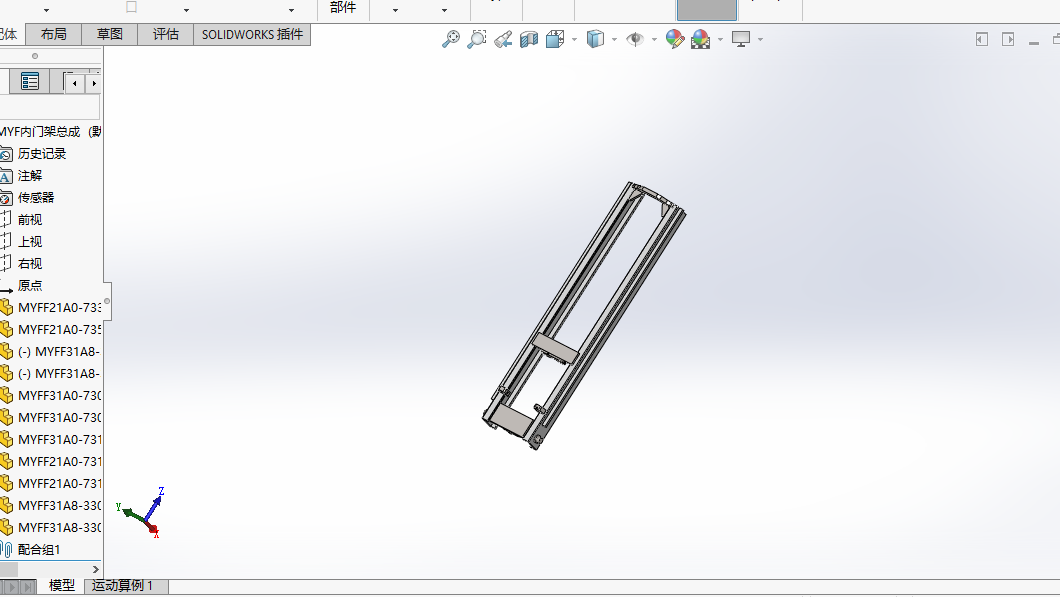
Task: Switch to the 评估 tab
Action: point(166,34)
